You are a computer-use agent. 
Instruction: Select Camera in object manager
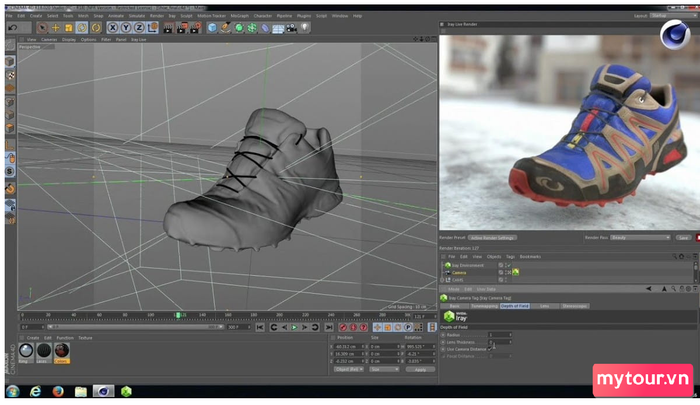pyautogui.click(x=459, y=272)
